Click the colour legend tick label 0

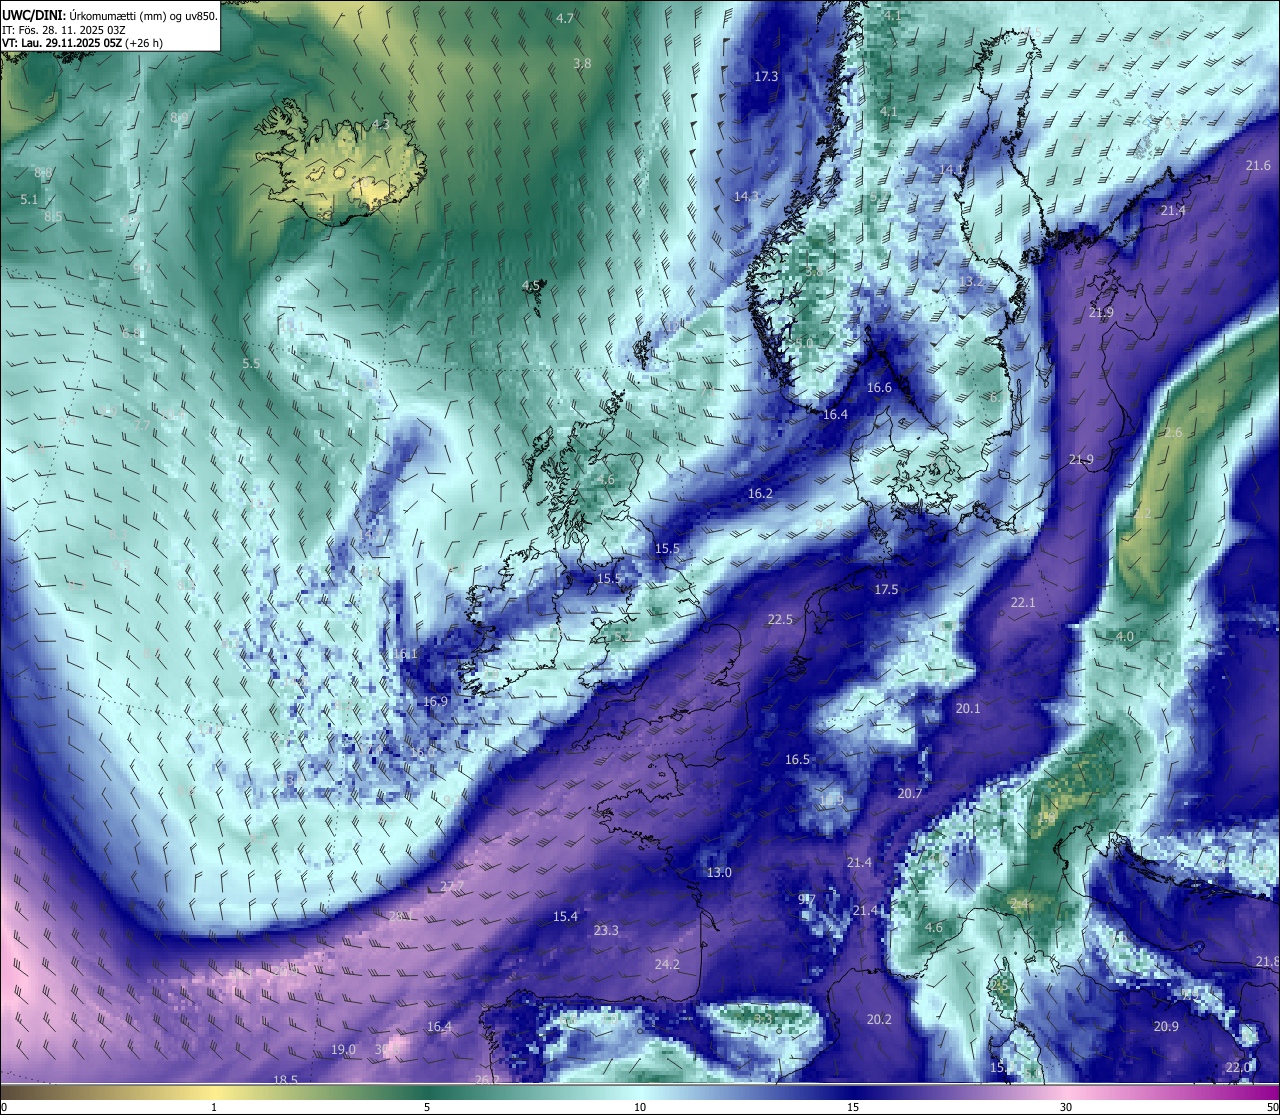coord(4,1106)
